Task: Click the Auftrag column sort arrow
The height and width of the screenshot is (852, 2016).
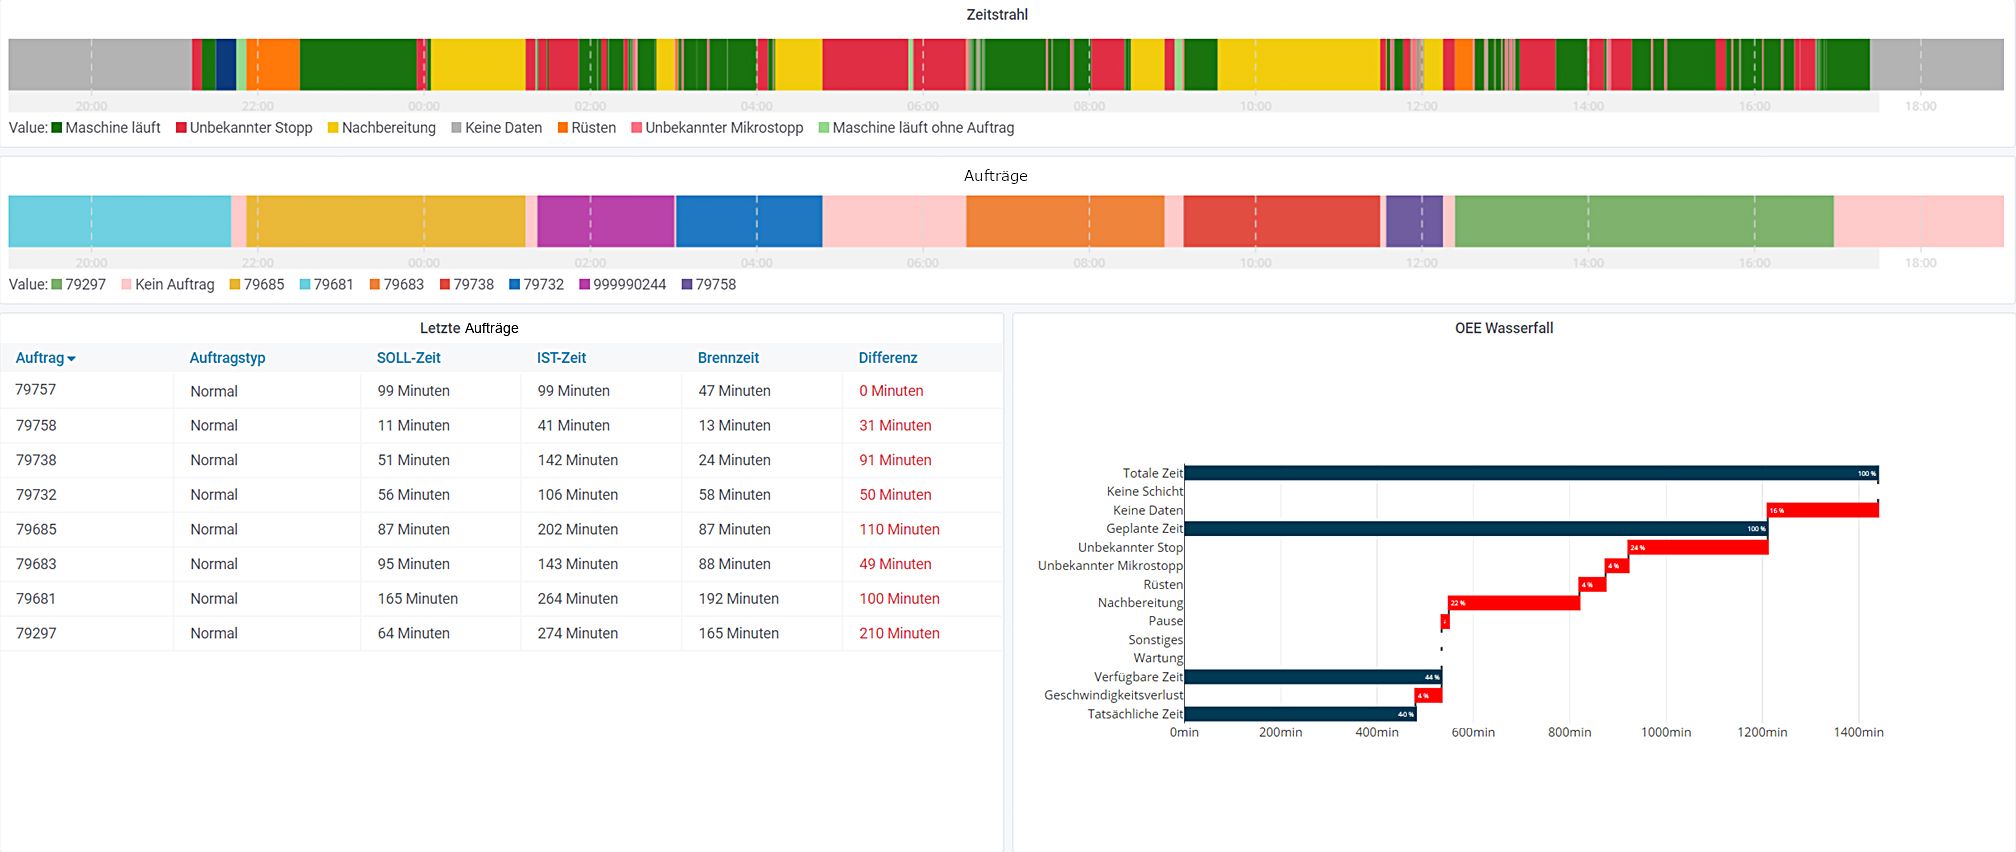Action: point(71,359)
